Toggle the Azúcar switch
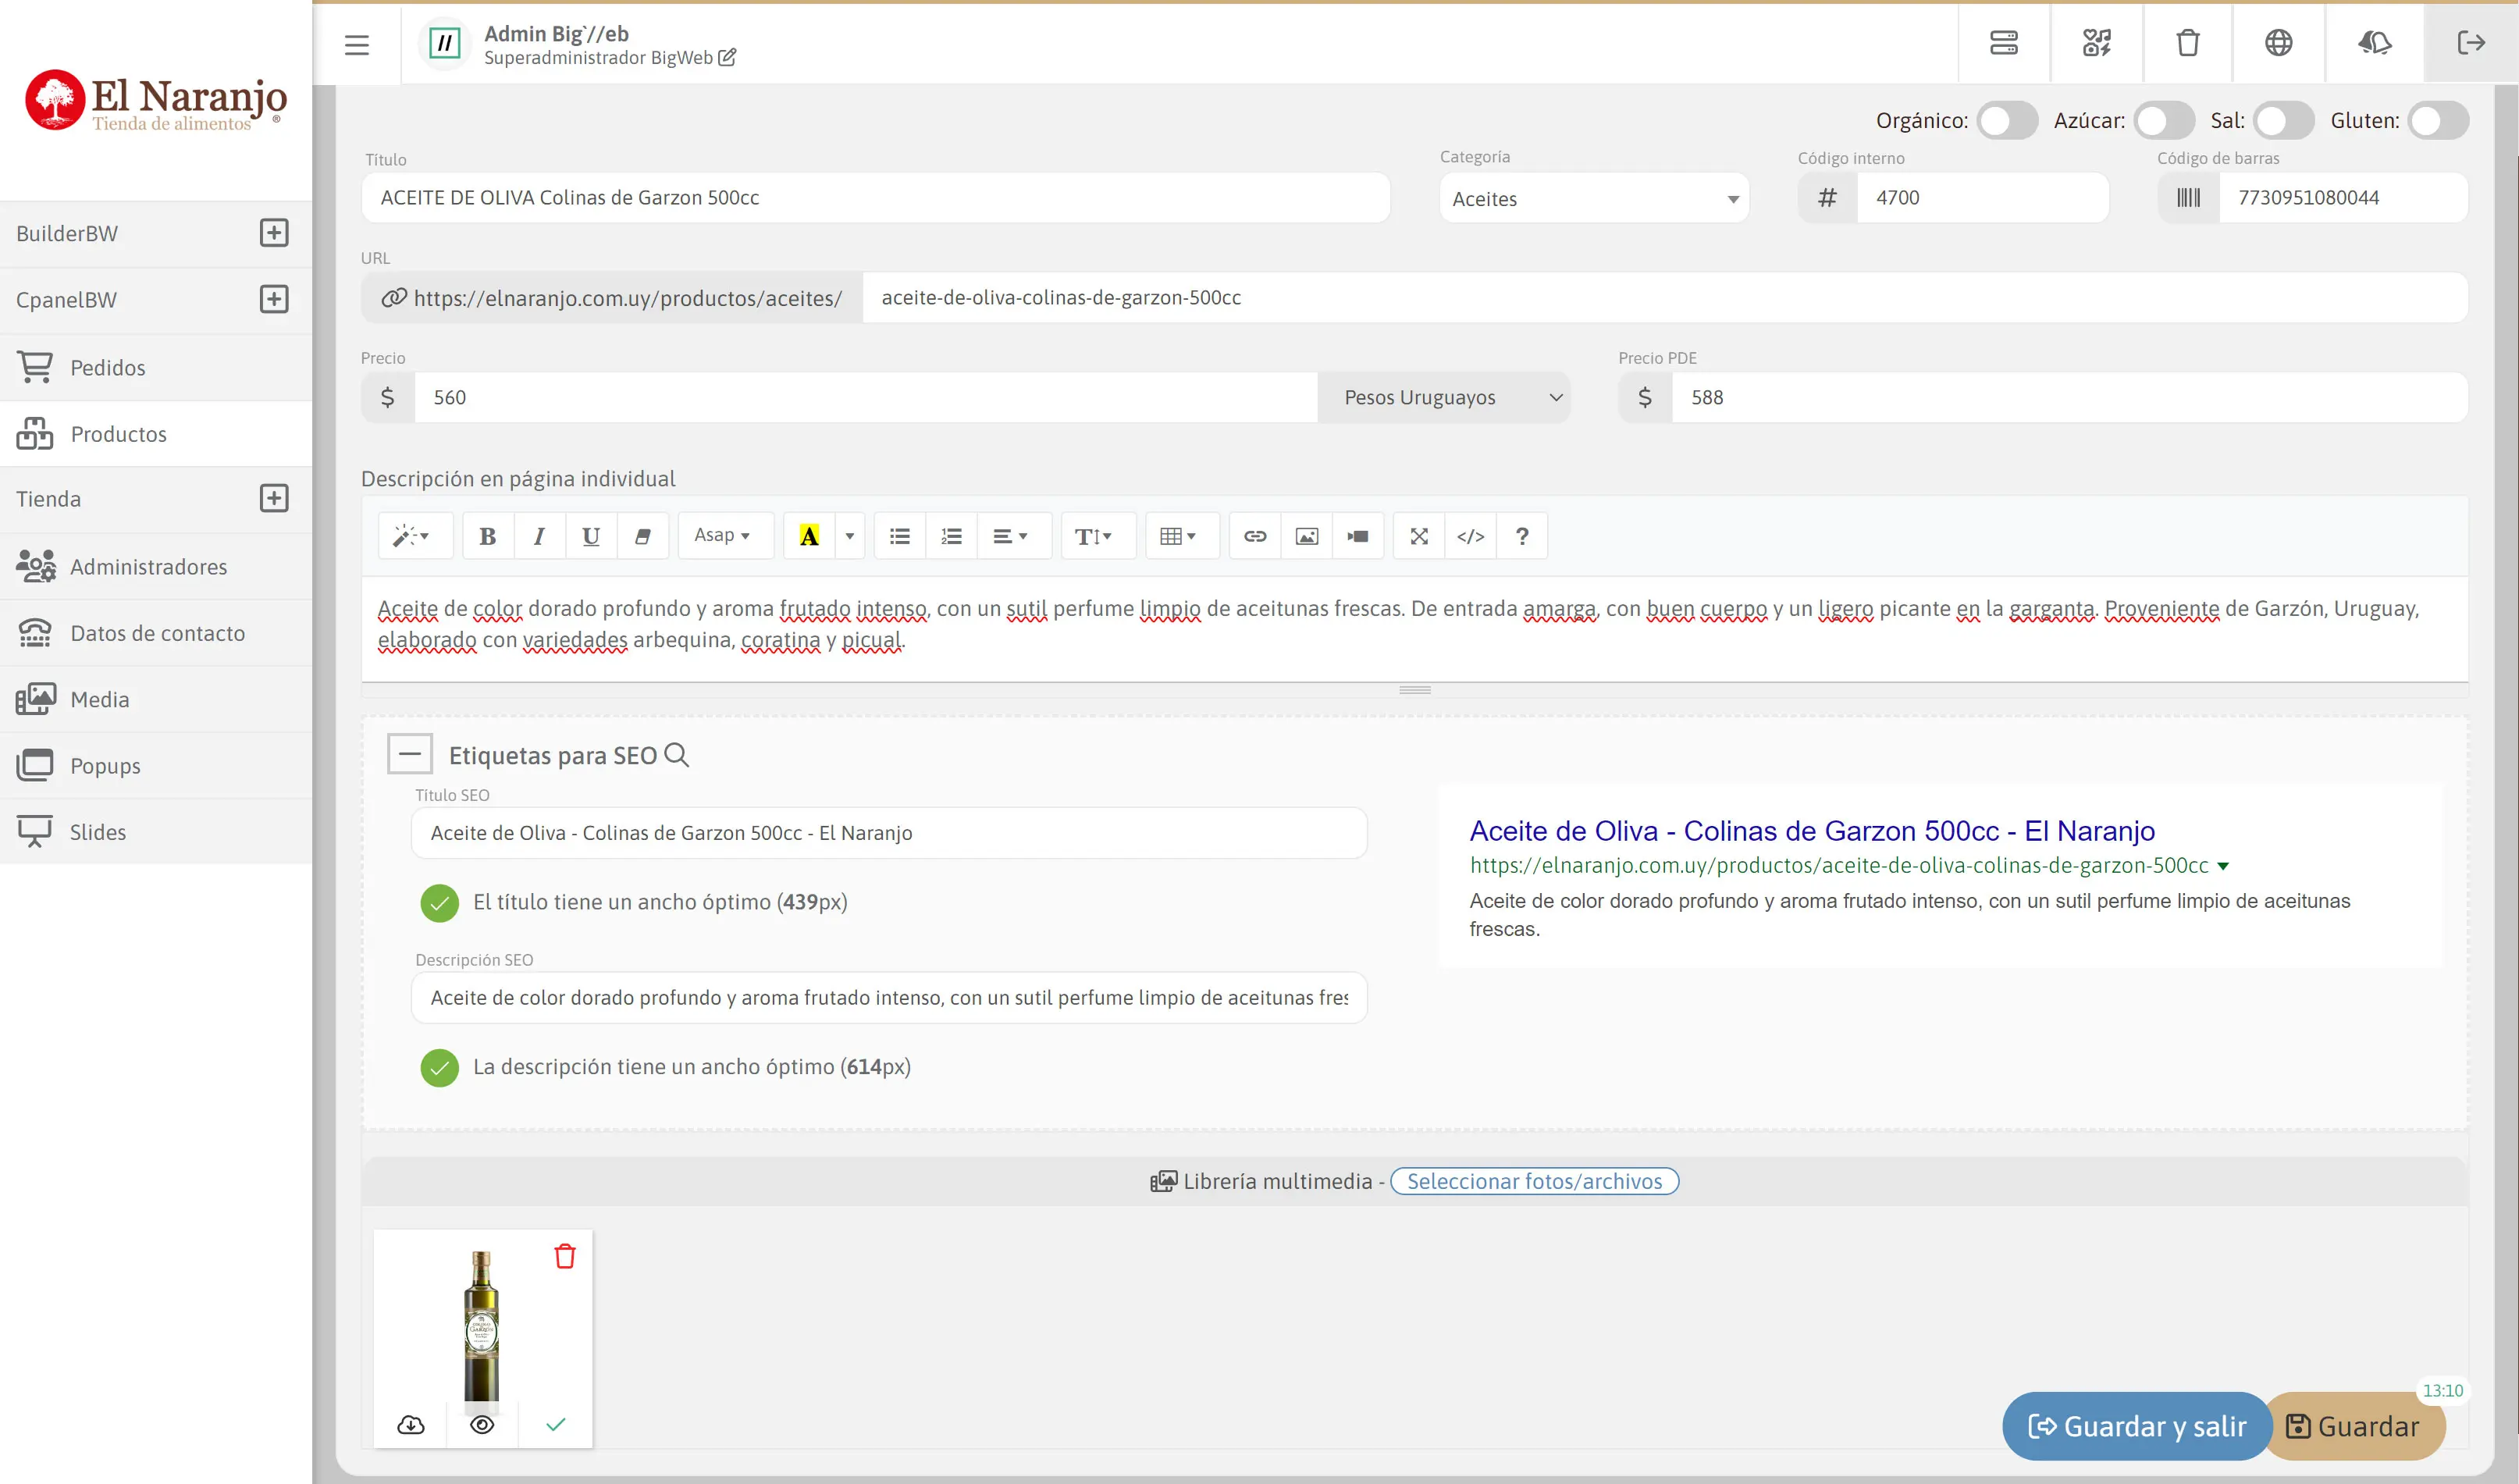This screenshot has height=1484, width=2519. tap(2163, 121)
